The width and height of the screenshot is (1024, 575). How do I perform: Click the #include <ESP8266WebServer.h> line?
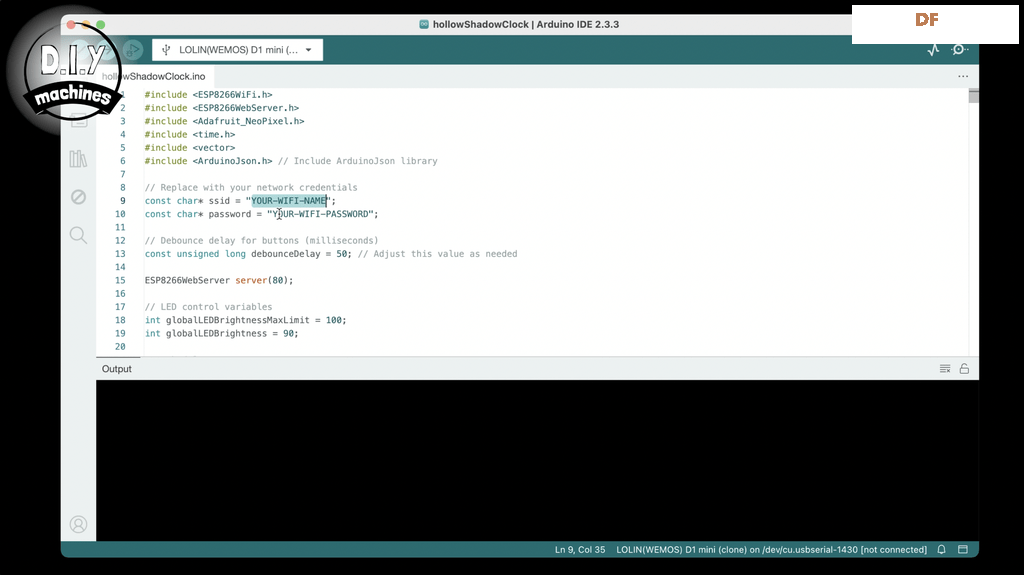click(221, 108)
